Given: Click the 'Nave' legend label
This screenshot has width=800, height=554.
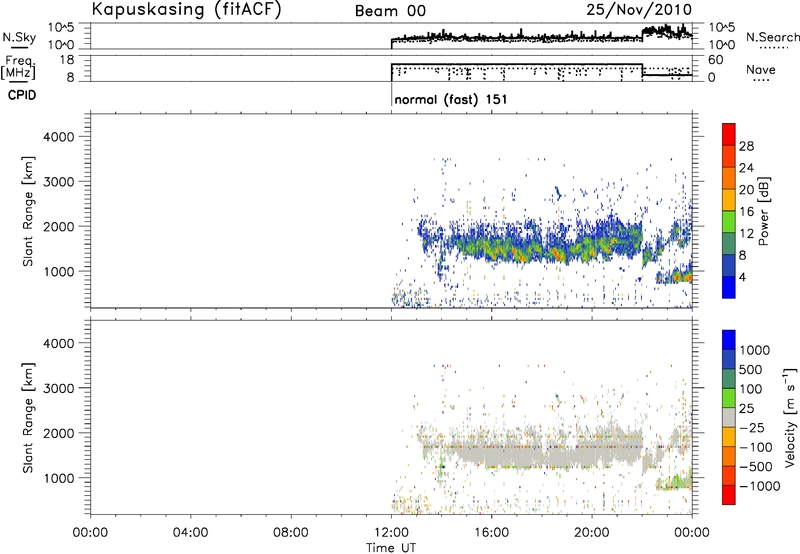Looking at the screenshot, I should click(761, 69).
